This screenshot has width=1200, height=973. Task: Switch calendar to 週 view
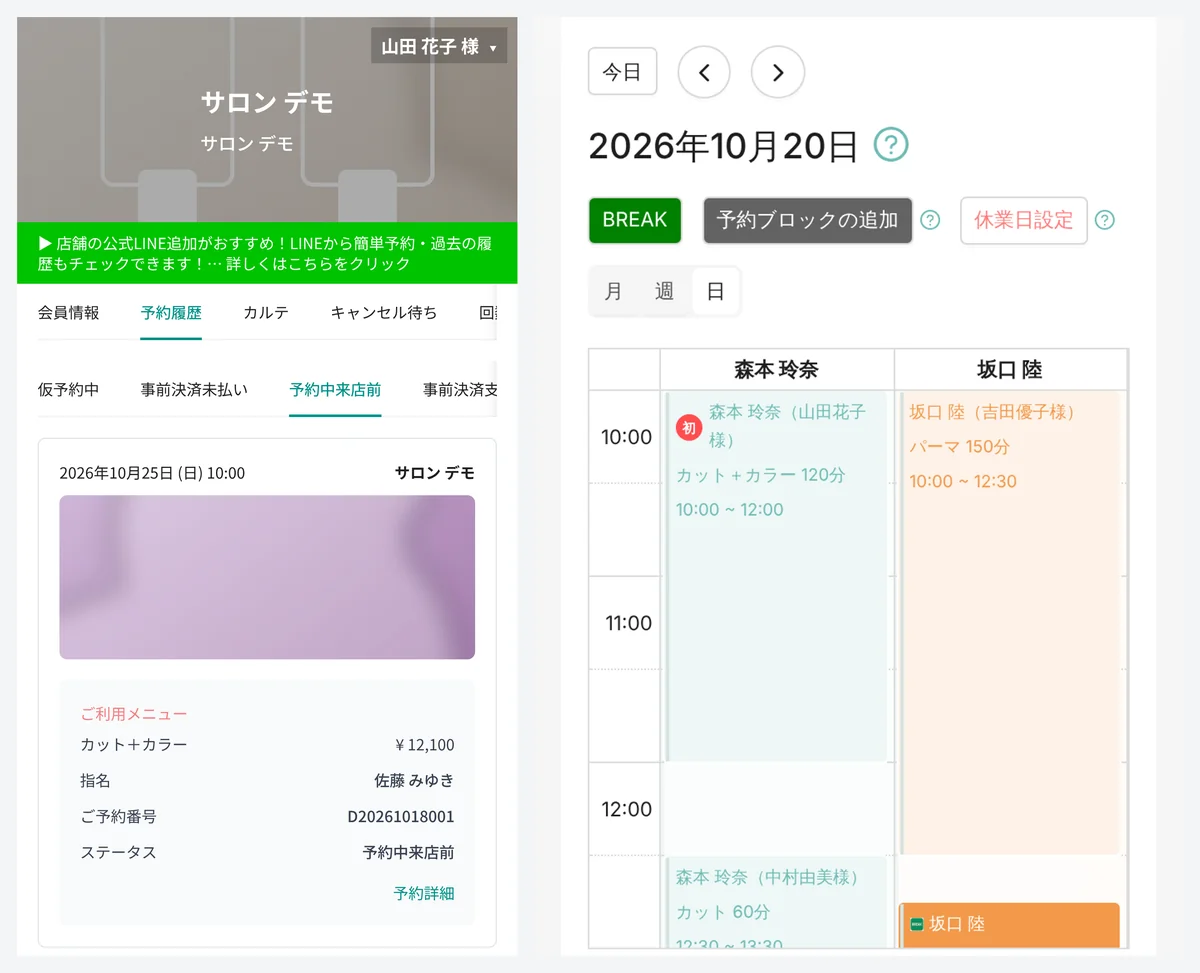[665, 292]
